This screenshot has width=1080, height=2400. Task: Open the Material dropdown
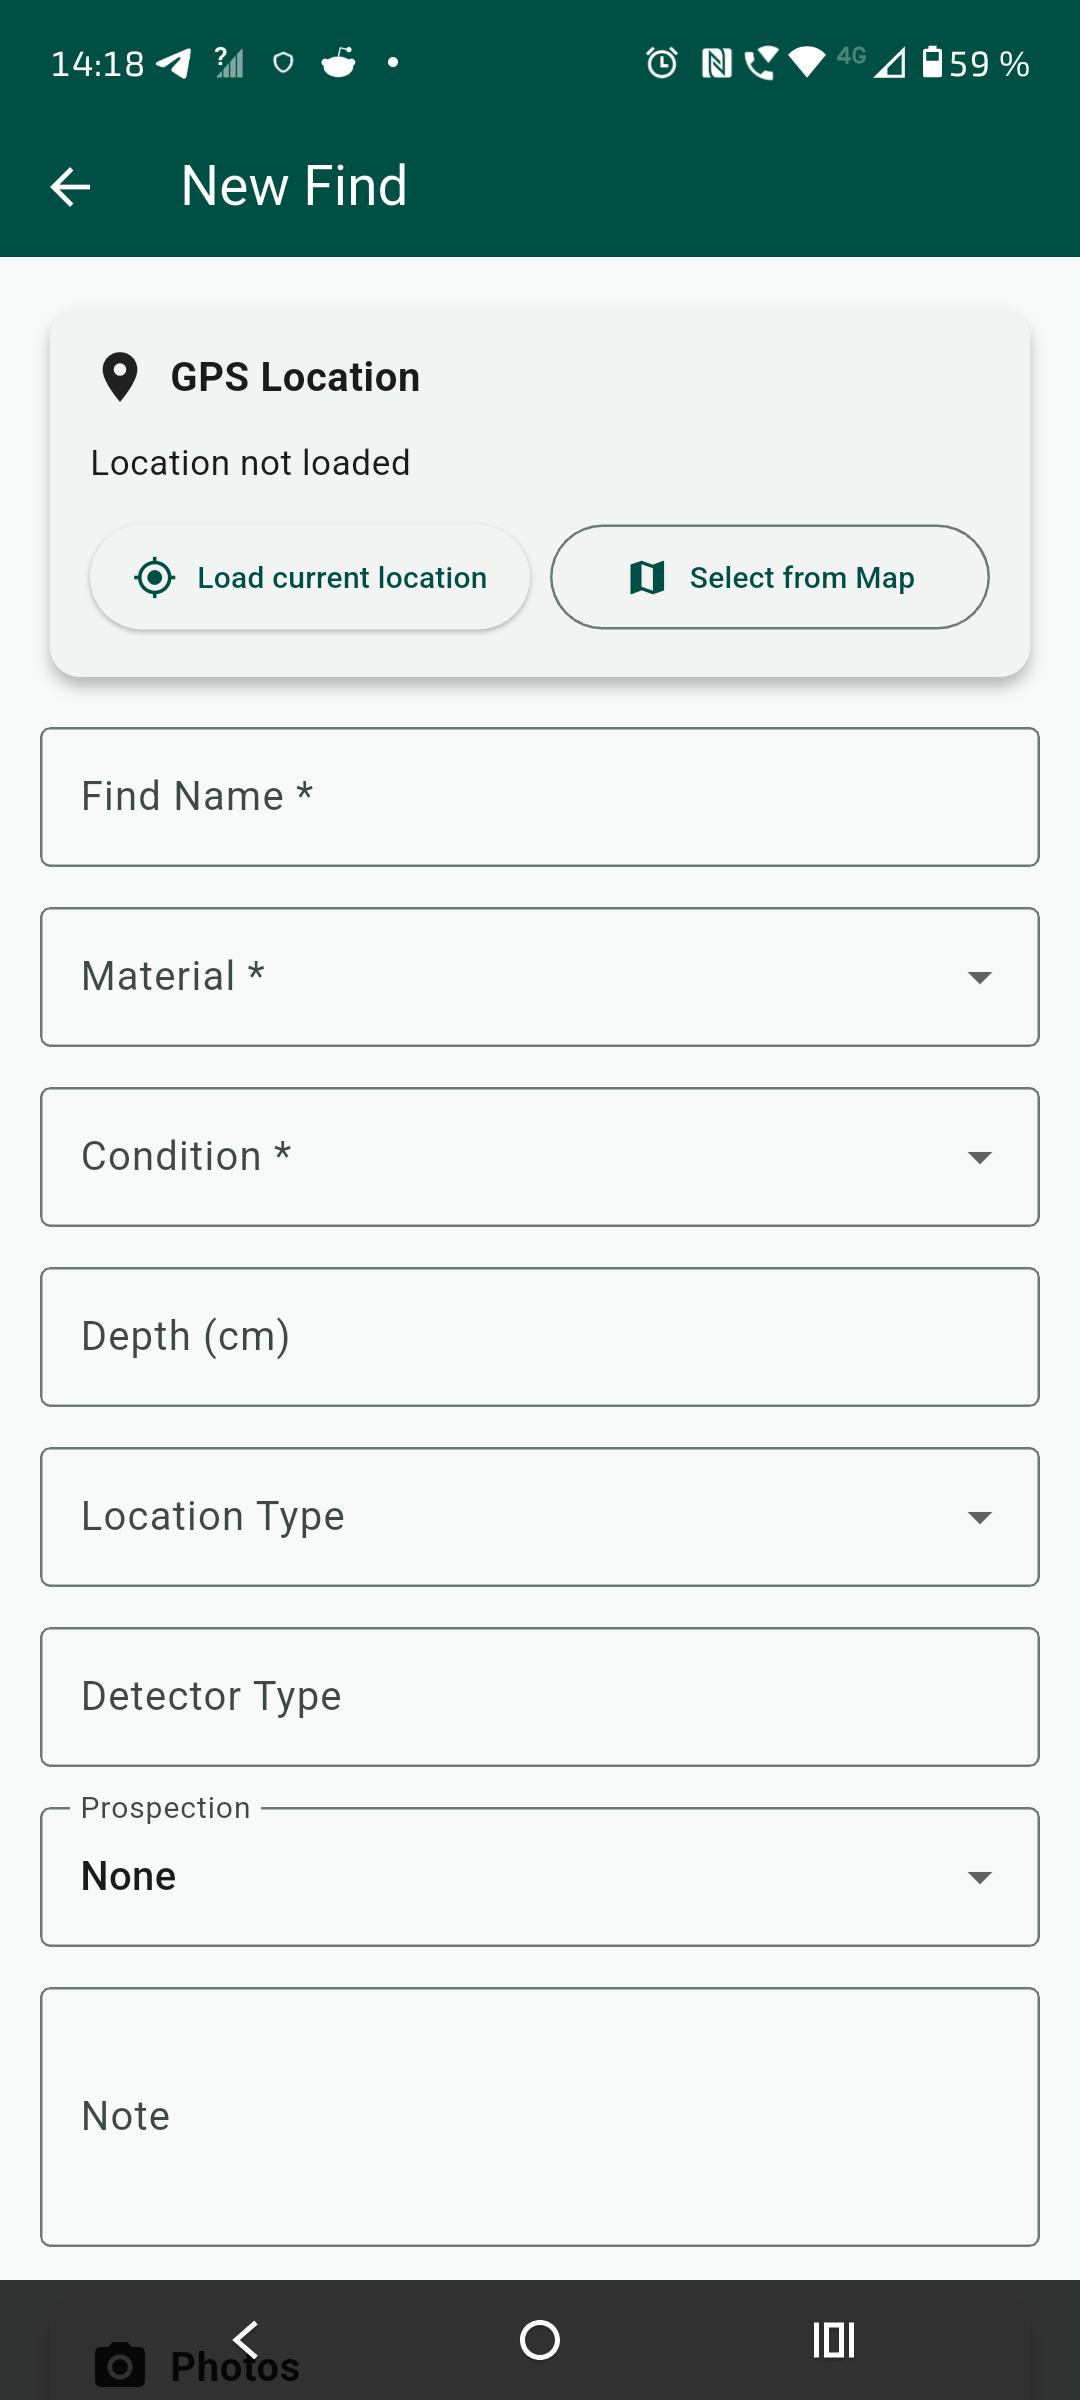[540, 977]
